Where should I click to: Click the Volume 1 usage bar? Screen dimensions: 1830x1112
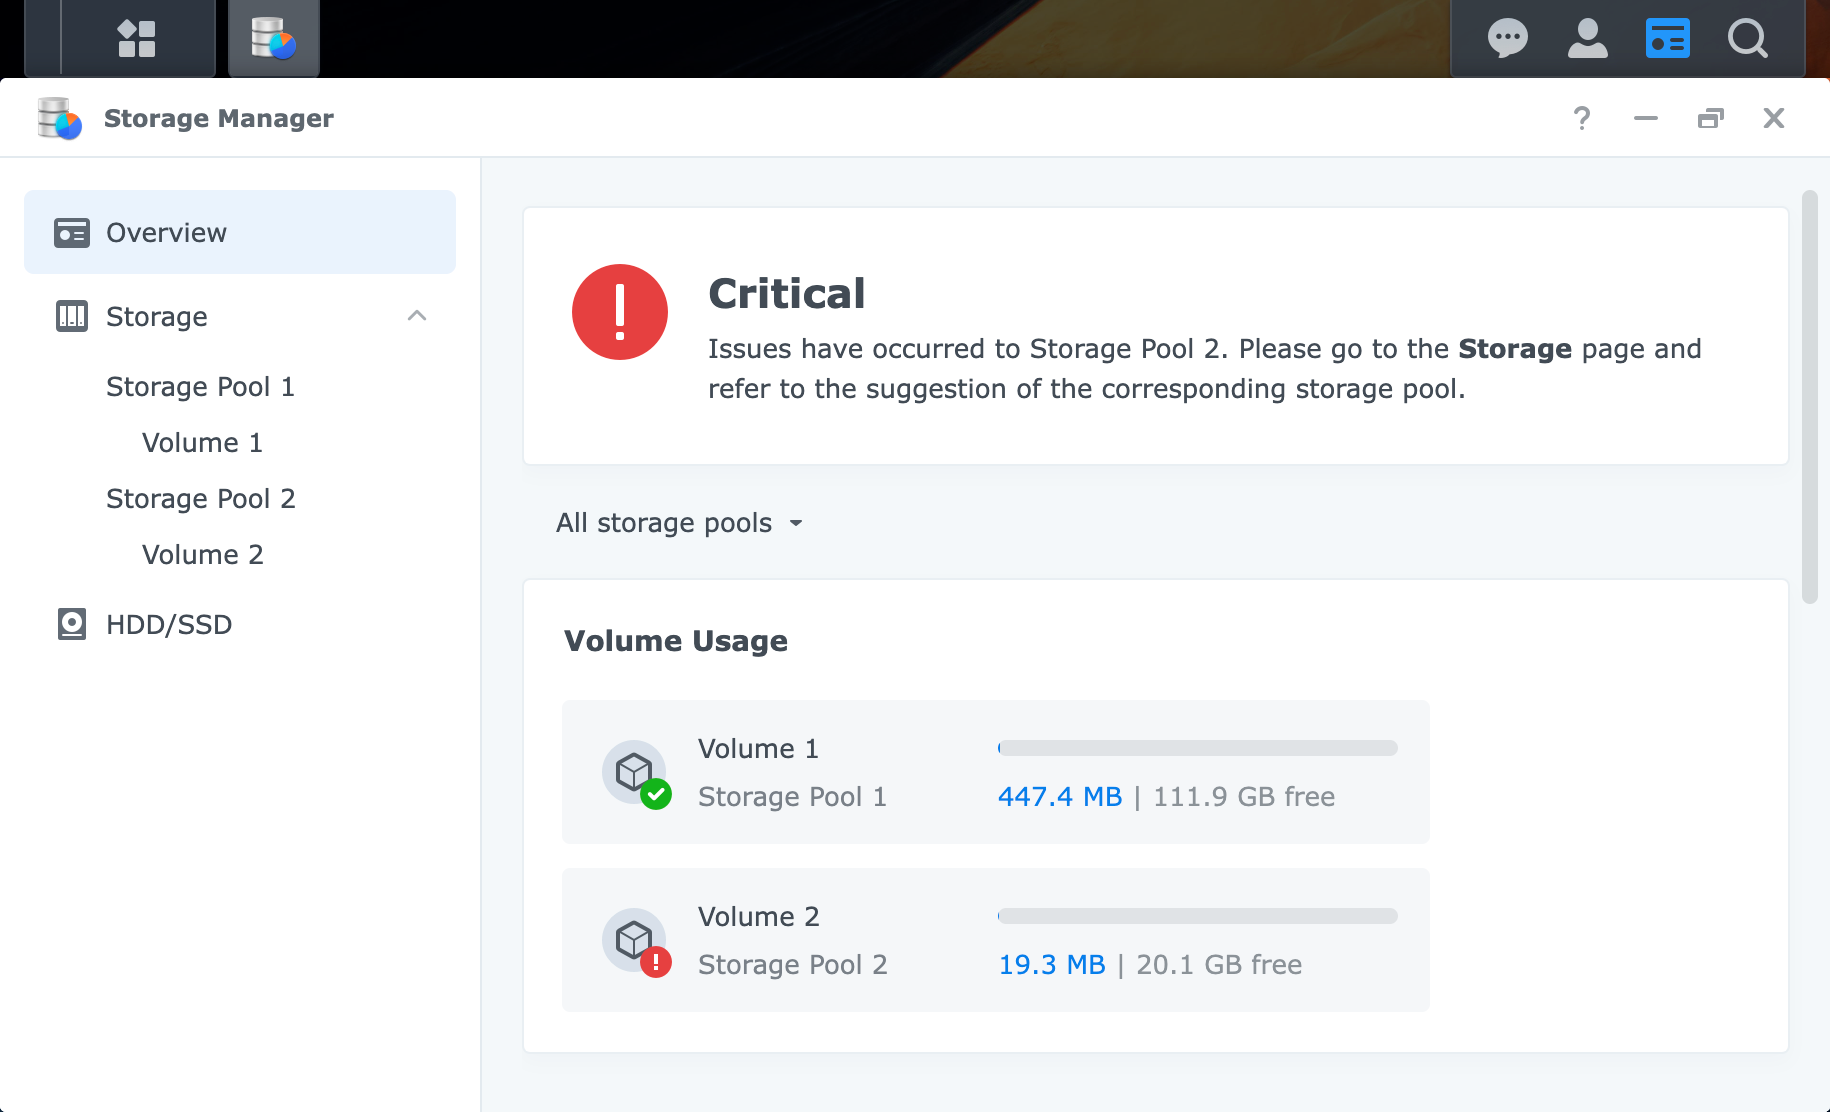tap(1197, 748)
